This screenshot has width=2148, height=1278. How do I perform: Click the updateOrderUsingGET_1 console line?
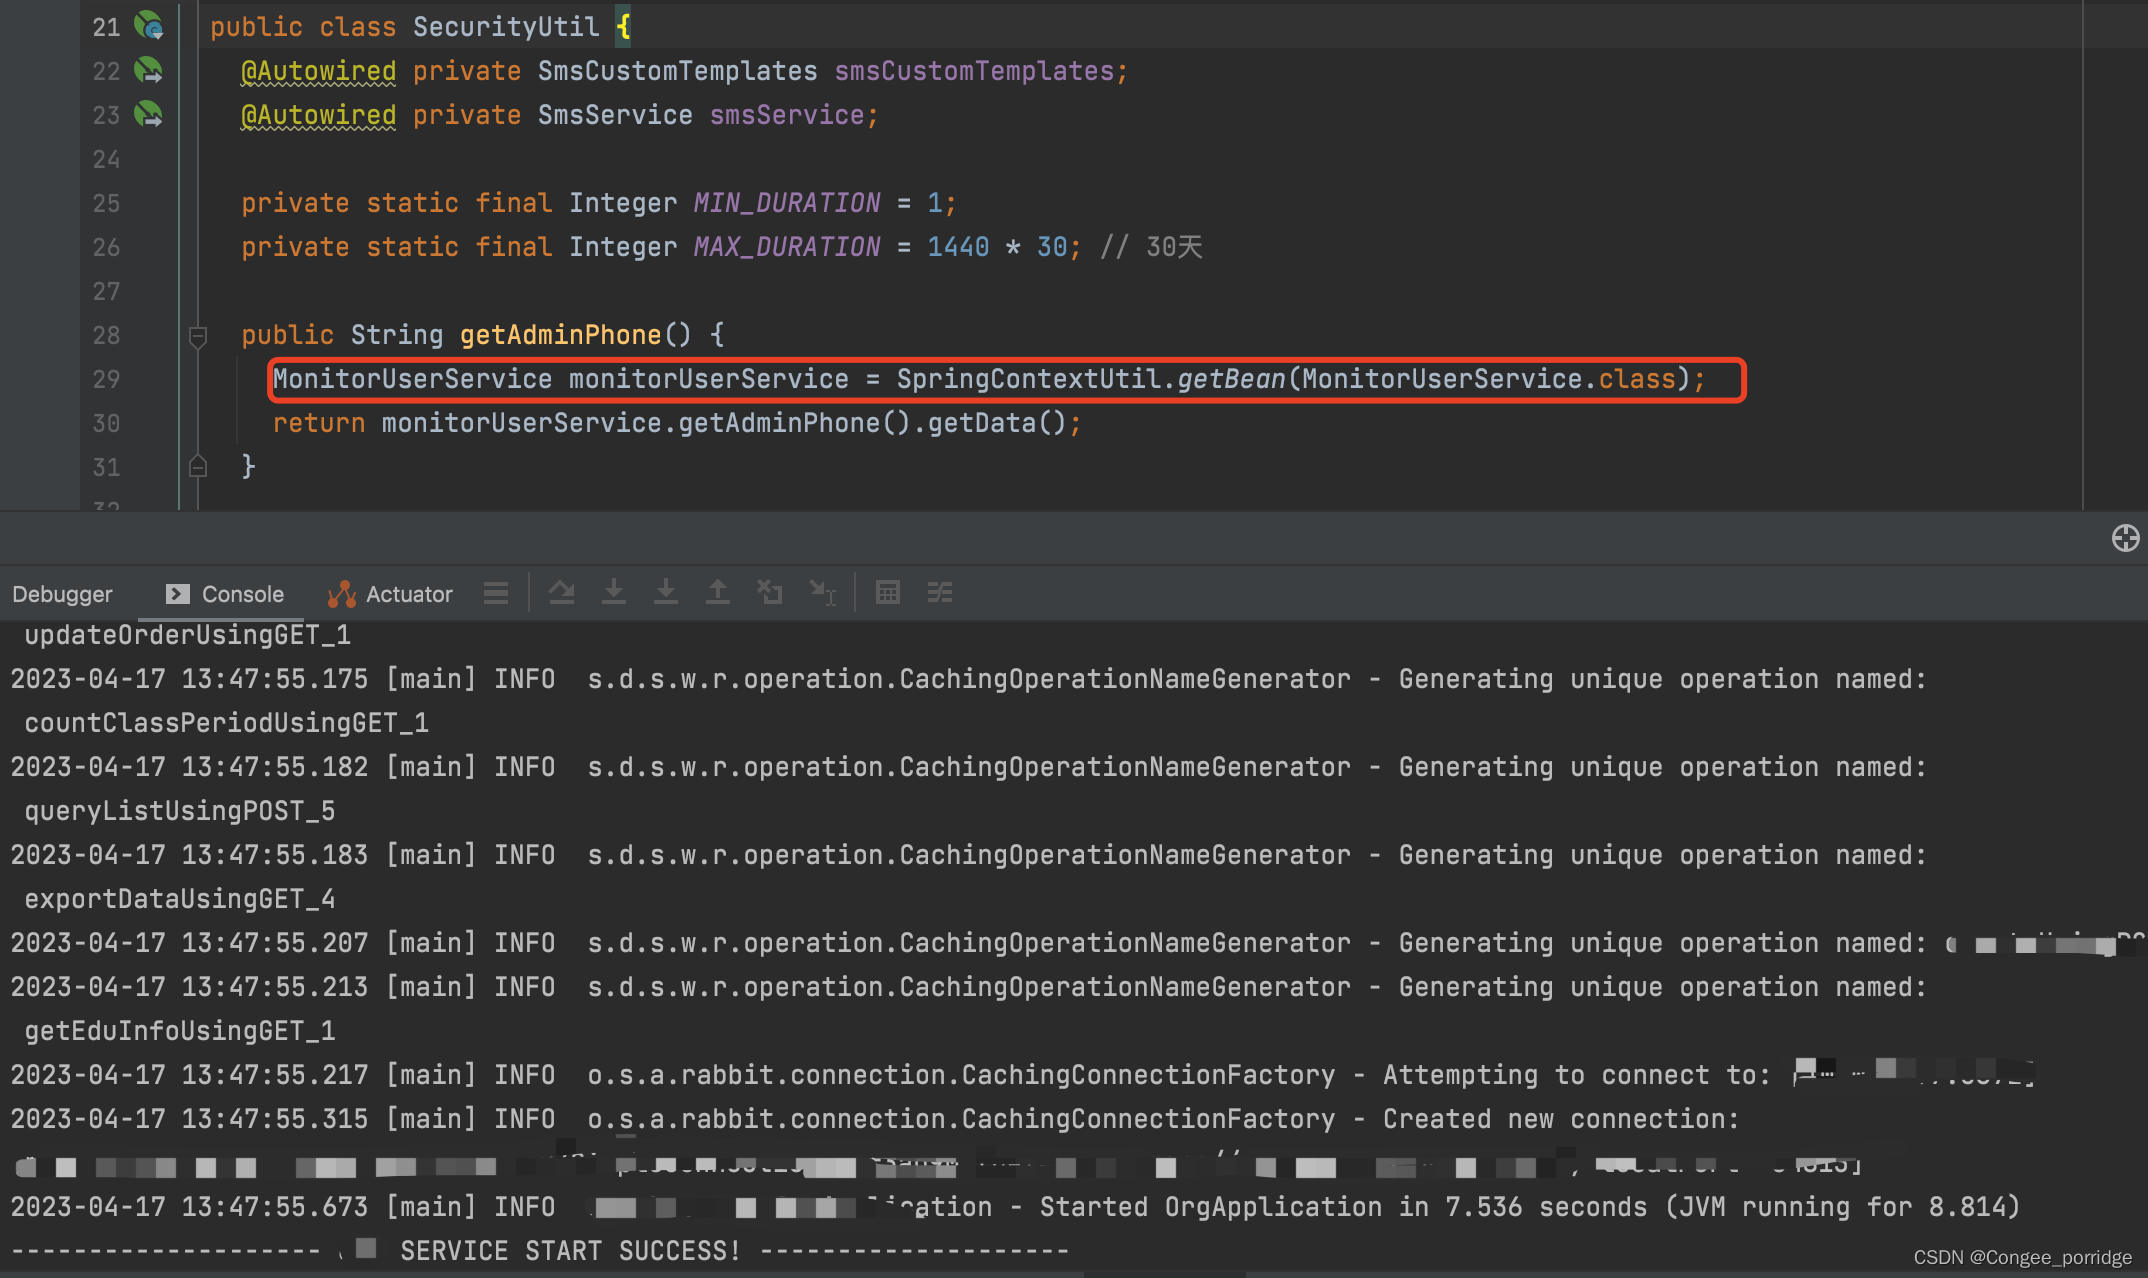[187, 635]
